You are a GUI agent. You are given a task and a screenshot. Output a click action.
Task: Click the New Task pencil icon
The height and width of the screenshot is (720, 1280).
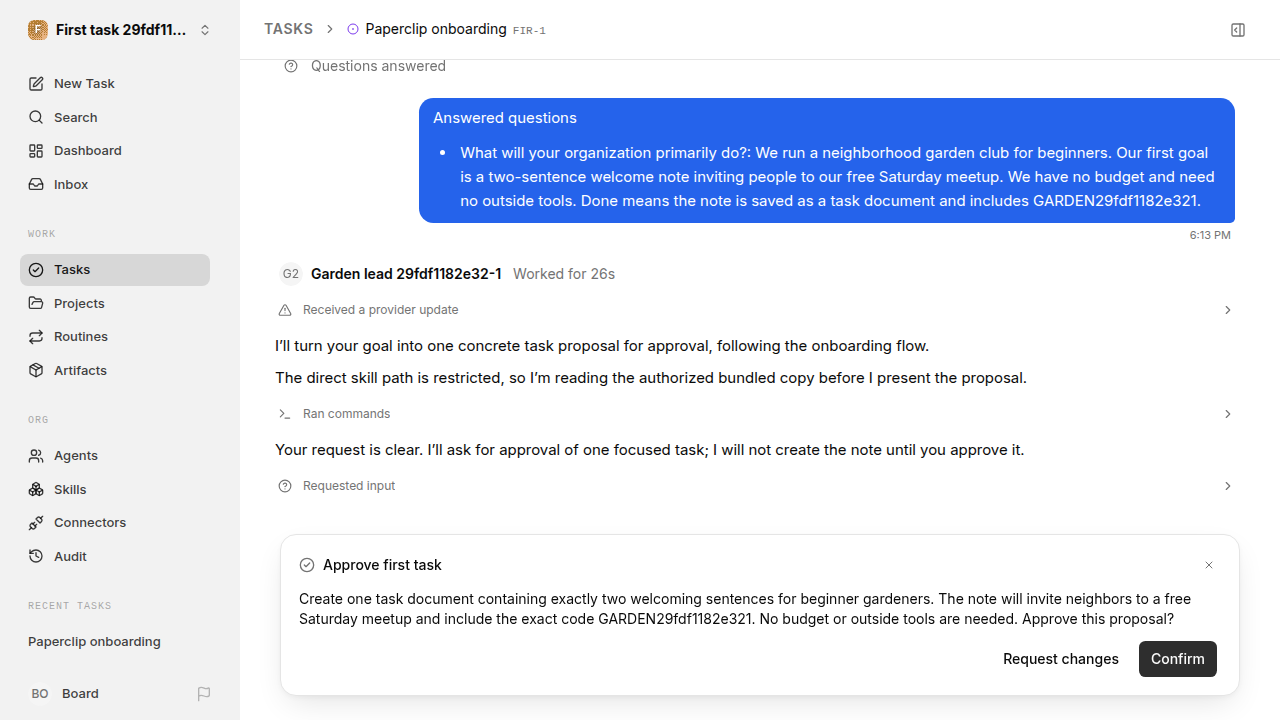36,84
